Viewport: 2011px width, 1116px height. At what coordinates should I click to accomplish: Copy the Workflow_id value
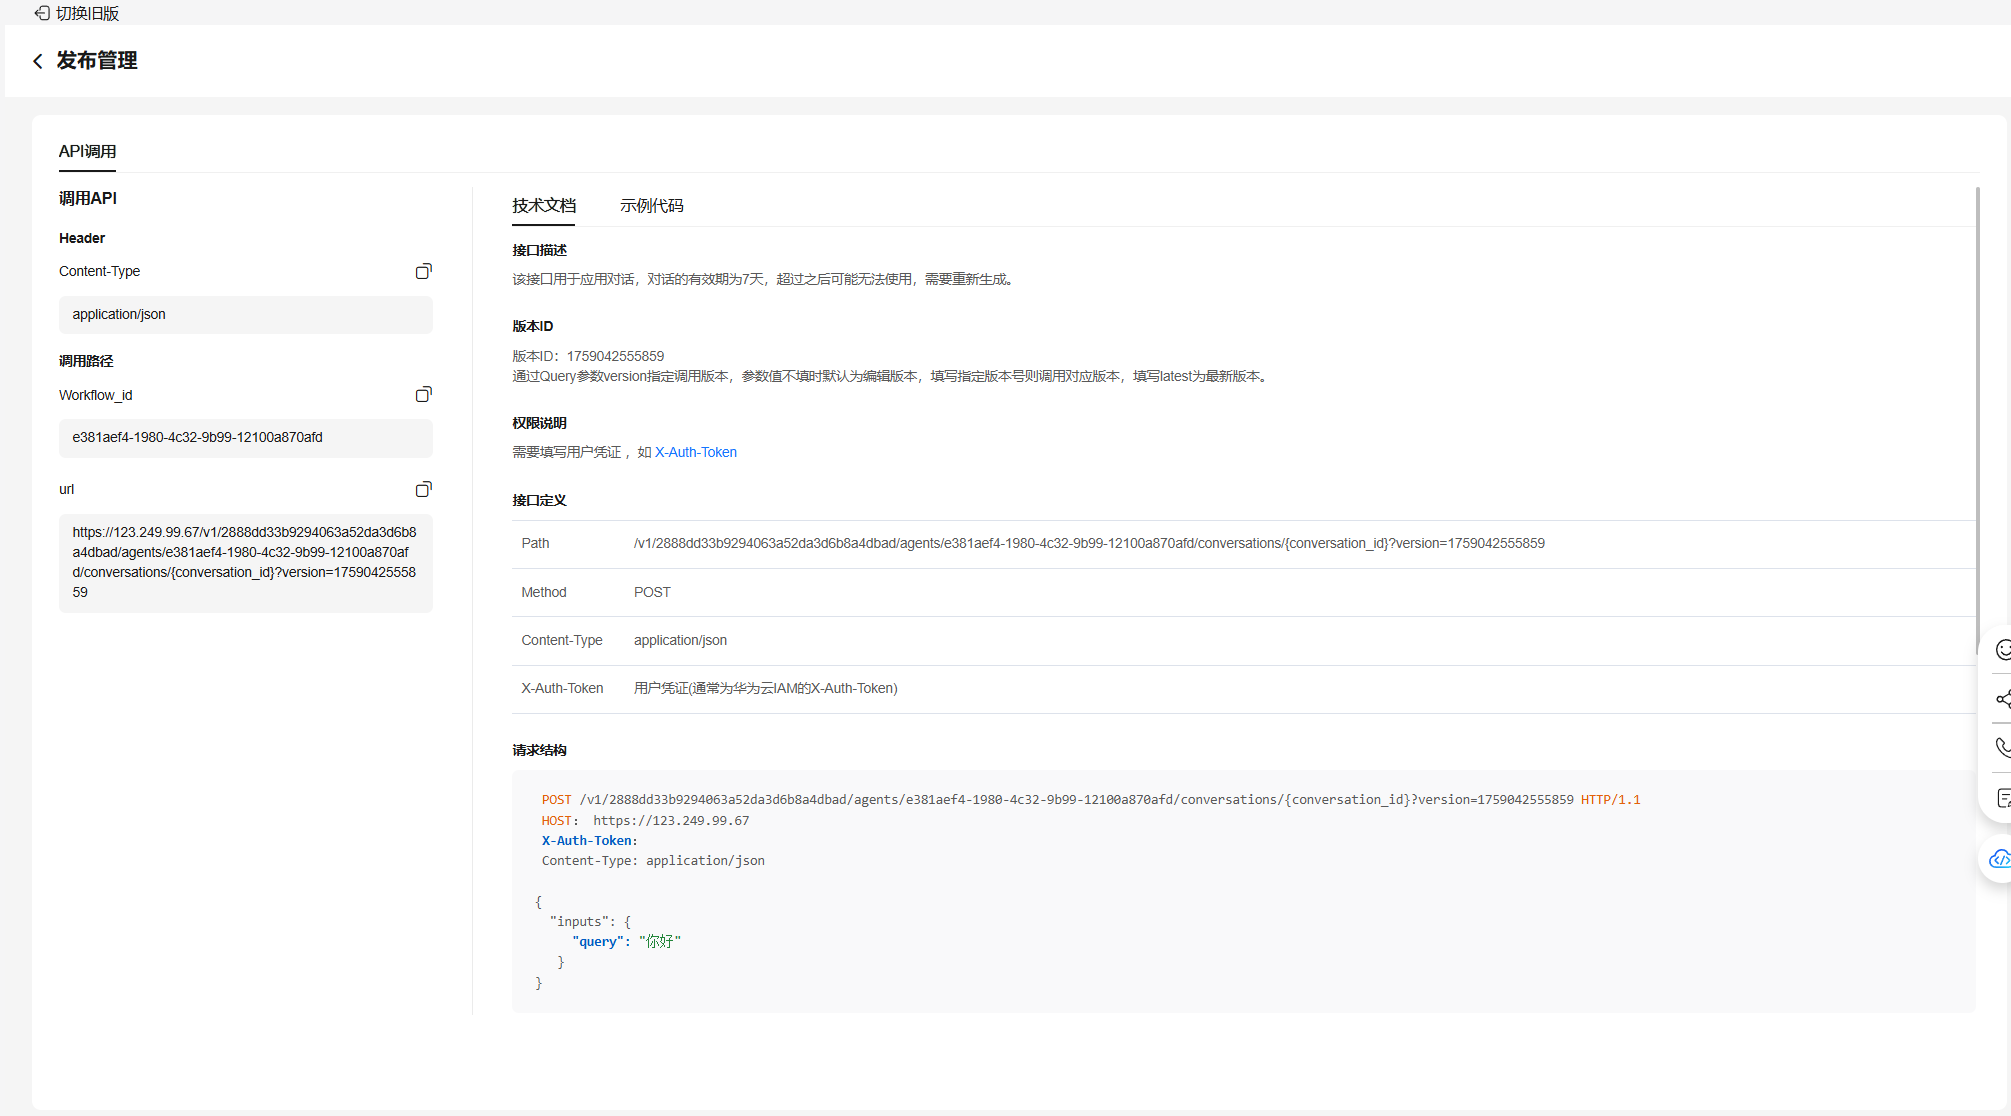coord(423,395)
